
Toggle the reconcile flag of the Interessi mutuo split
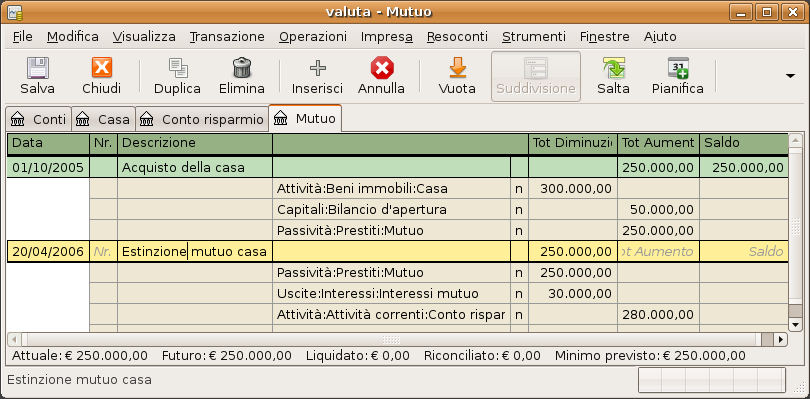pos(519,294)
